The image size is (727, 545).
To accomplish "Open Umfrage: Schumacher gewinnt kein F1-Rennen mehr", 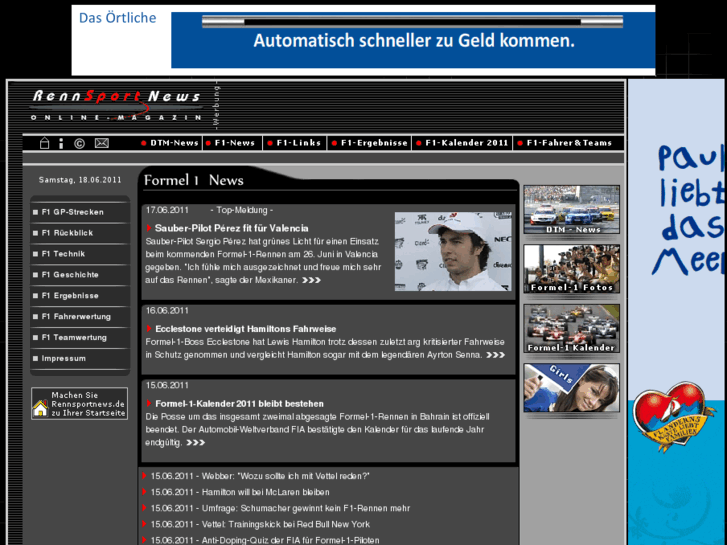I will tap(280, 508).
